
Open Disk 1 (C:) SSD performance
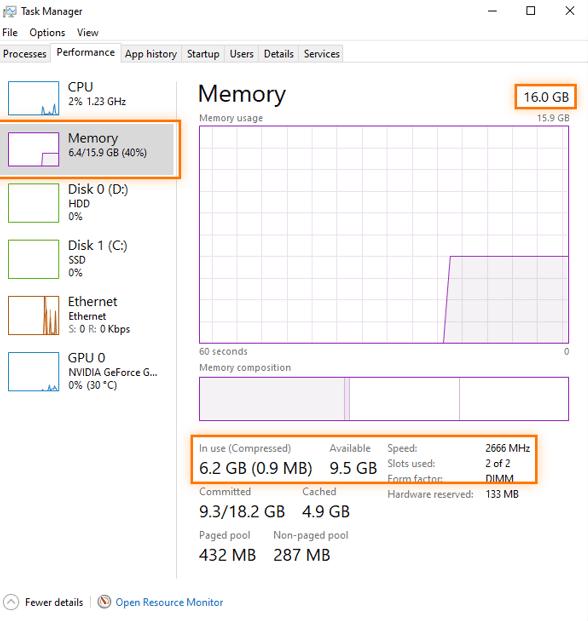click(x=89, y=259)
